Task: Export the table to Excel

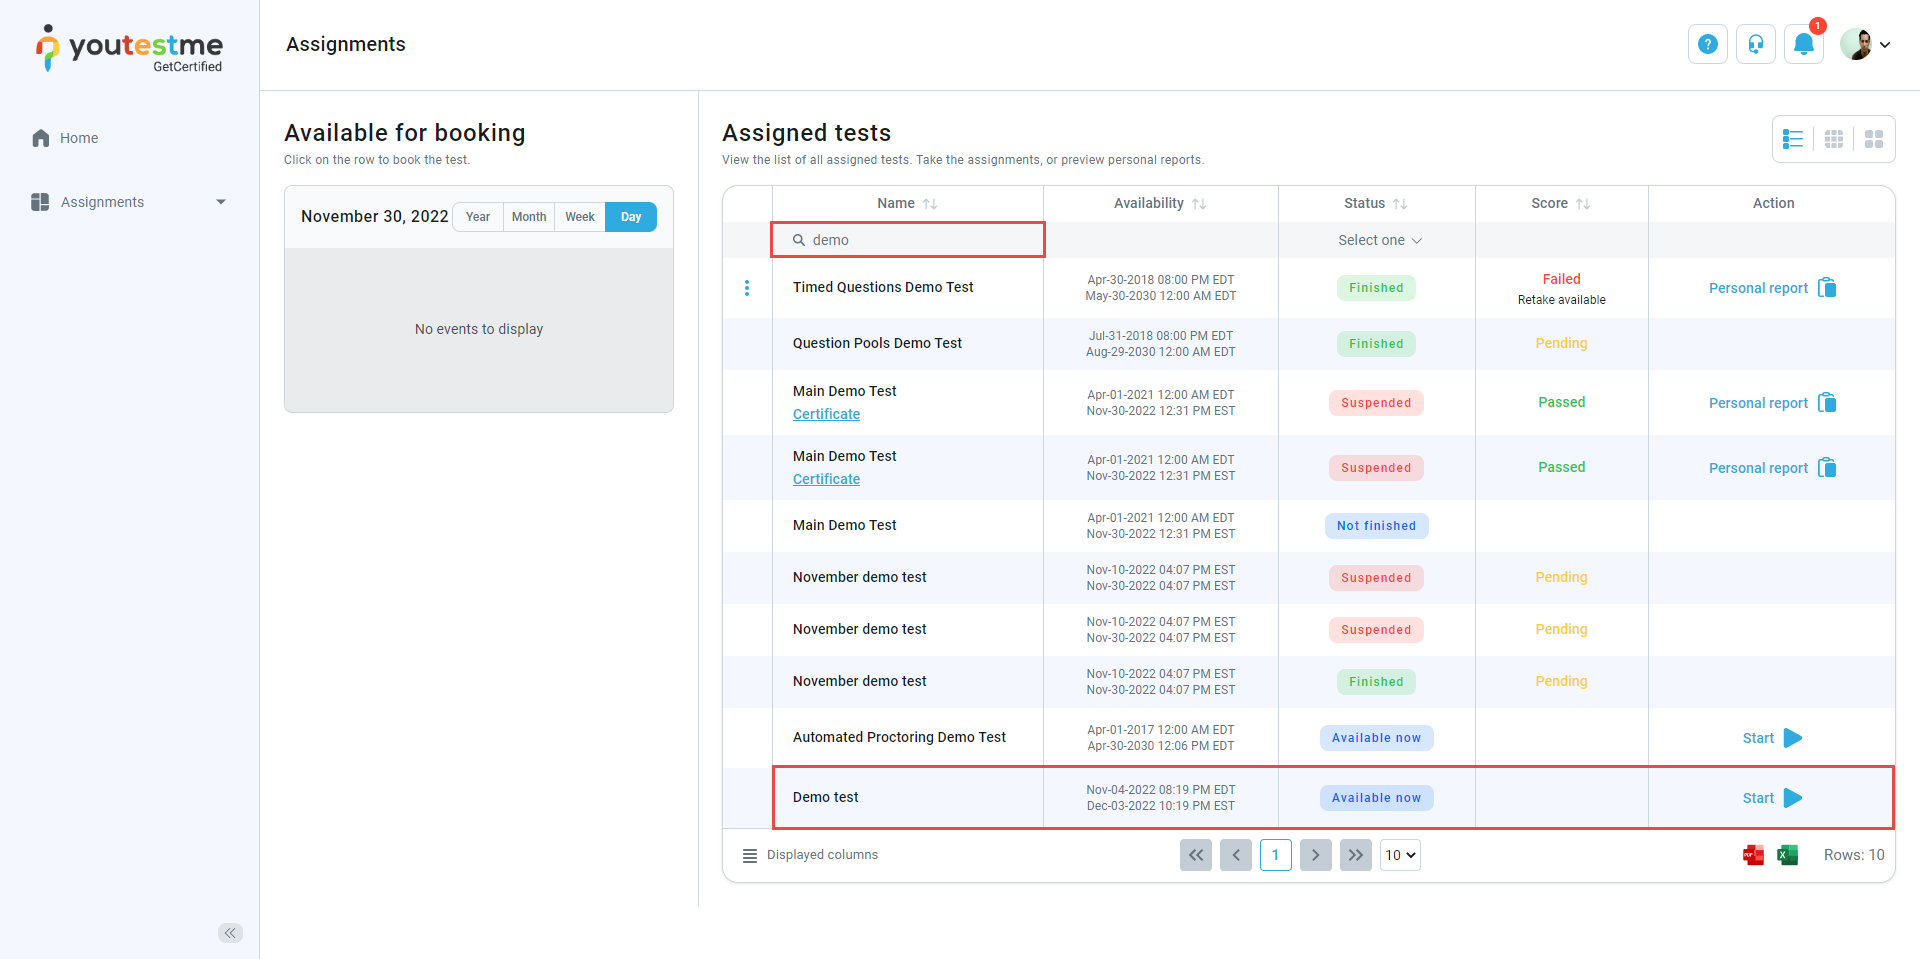Action: 1787,855
